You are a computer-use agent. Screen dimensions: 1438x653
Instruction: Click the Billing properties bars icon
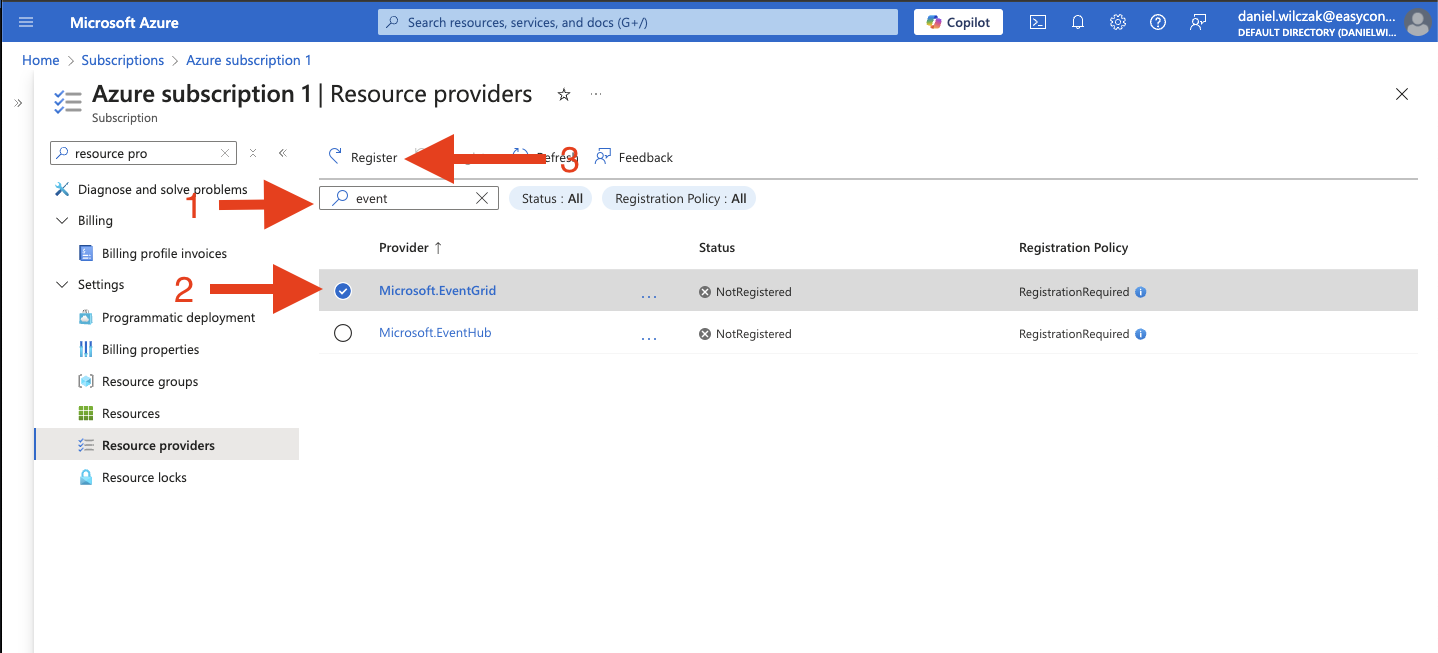click(86, 349)
